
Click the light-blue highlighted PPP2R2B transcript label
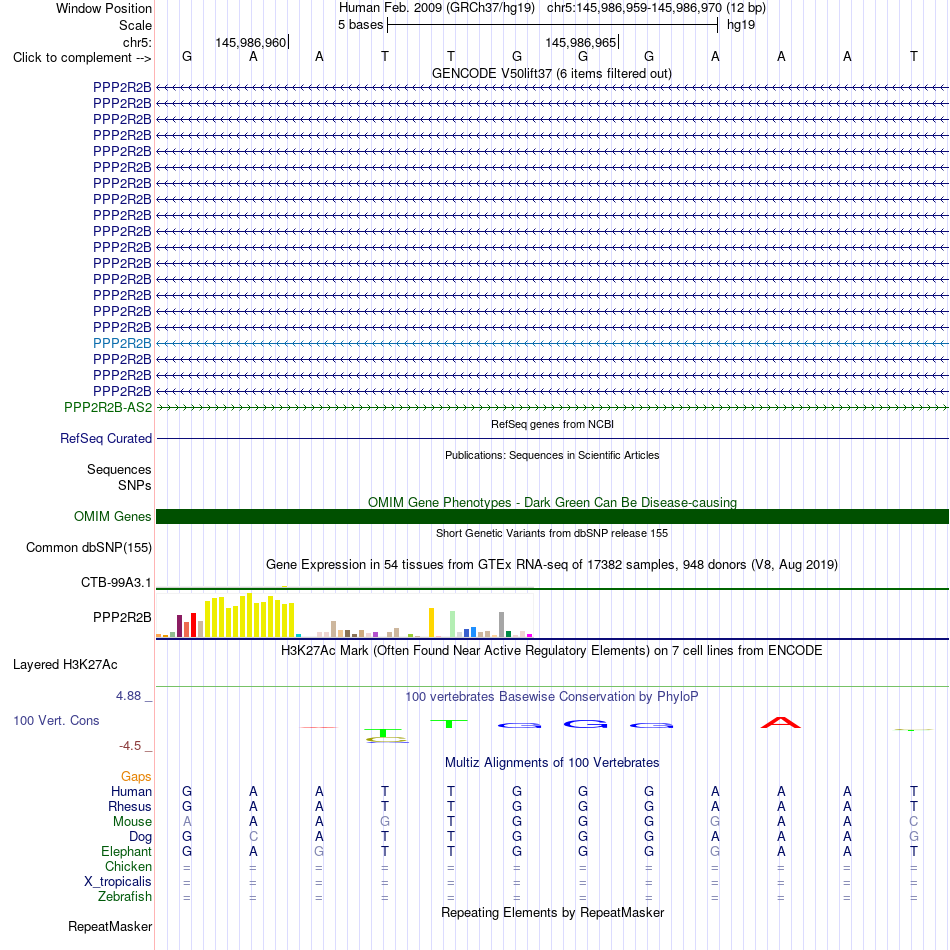coord(122,343)
